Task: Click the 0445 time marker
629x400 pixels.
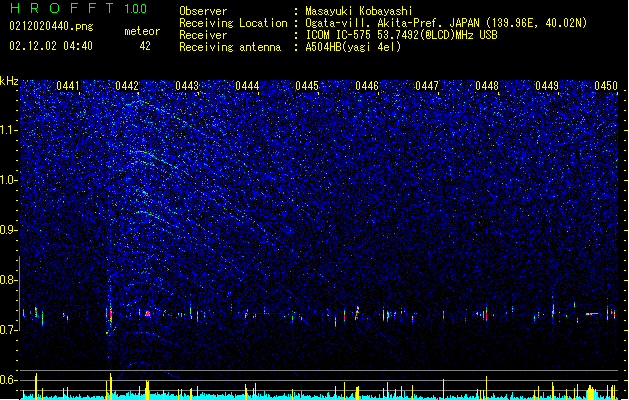Action: click(307, 86)
